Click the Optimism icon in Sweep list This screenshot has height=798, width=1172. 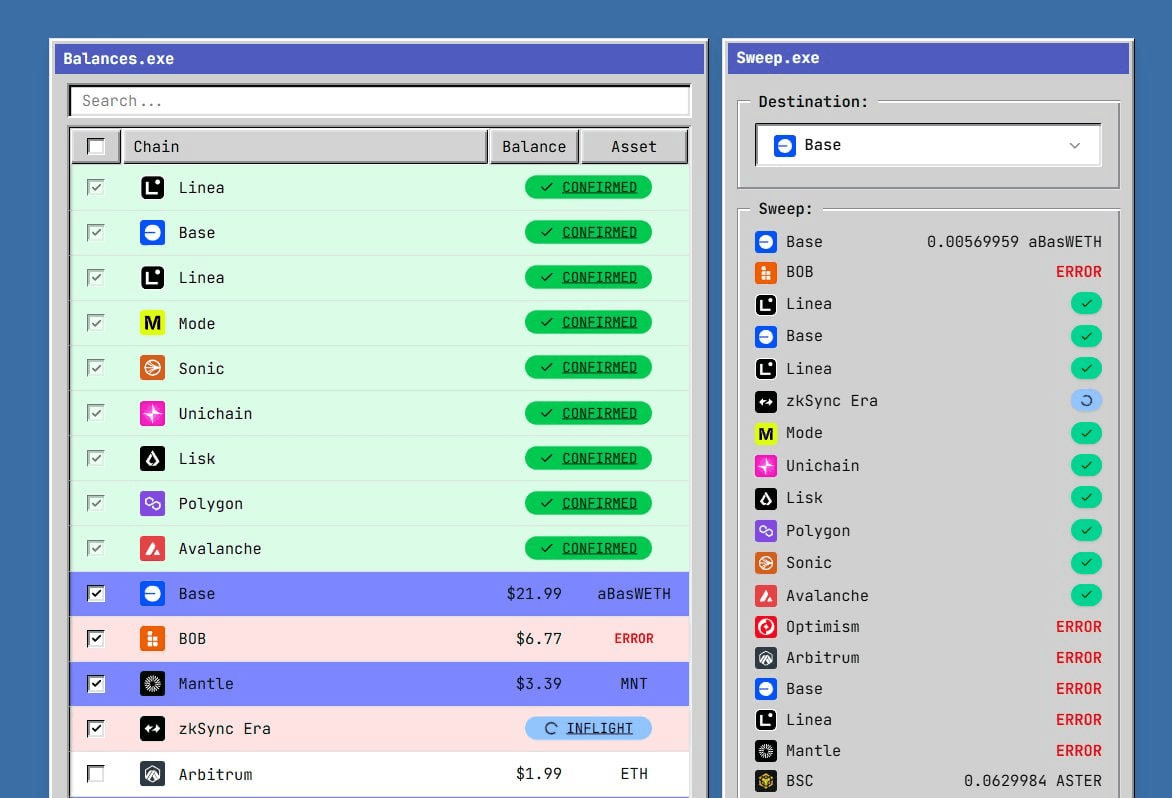point(766,627)
